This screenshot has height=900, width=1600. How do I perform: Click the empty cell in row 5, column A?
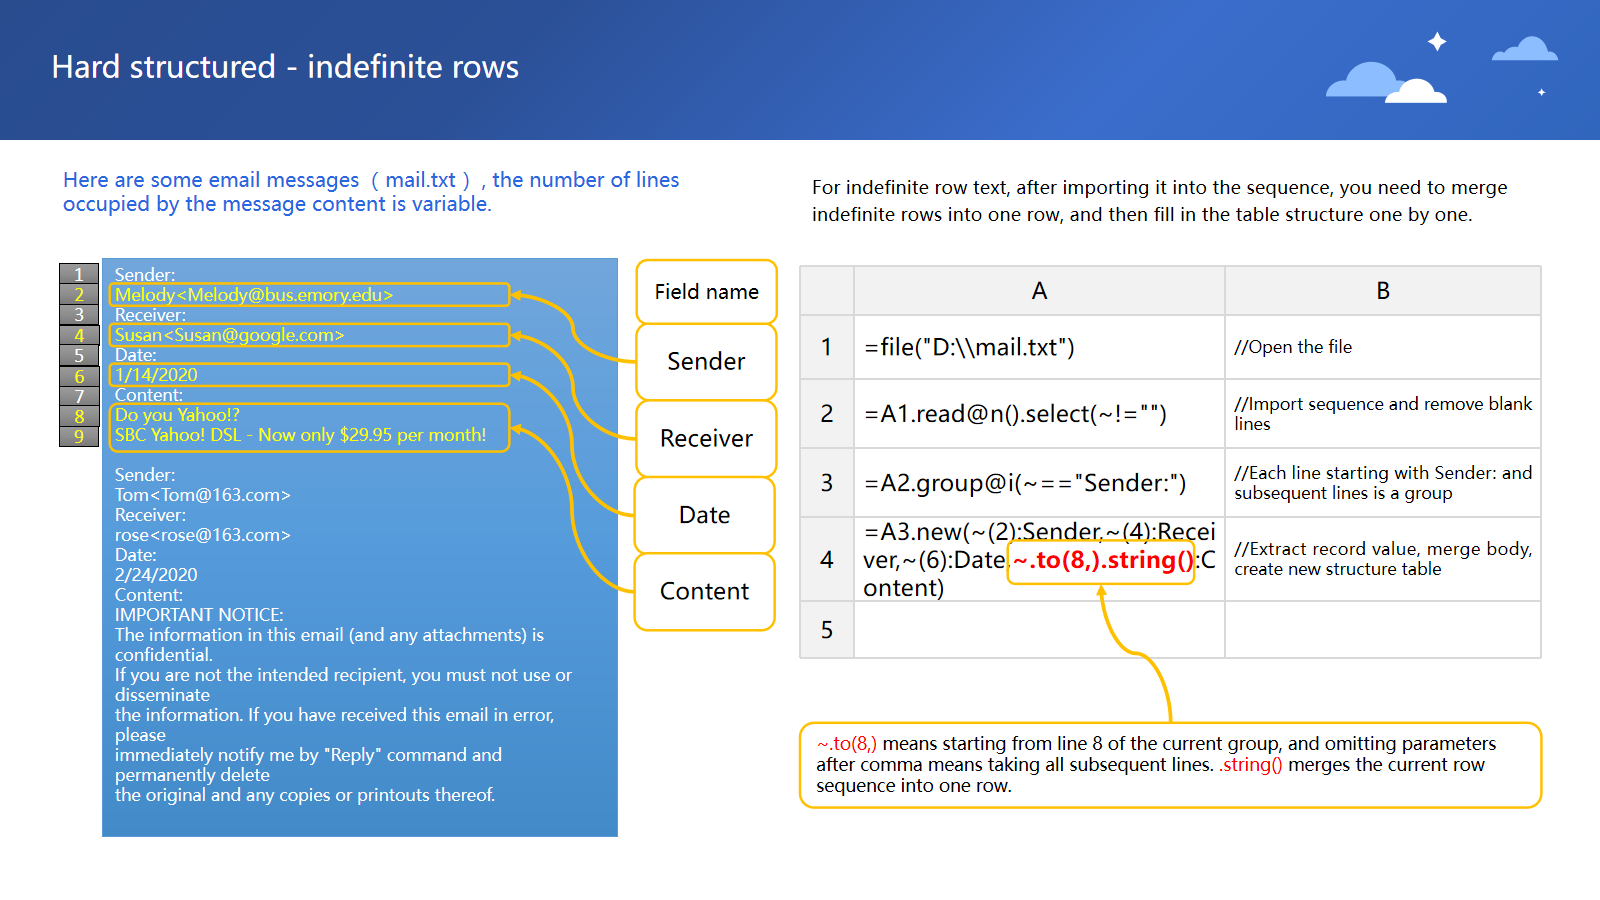pyautogui.click(x=1039, y=630)
